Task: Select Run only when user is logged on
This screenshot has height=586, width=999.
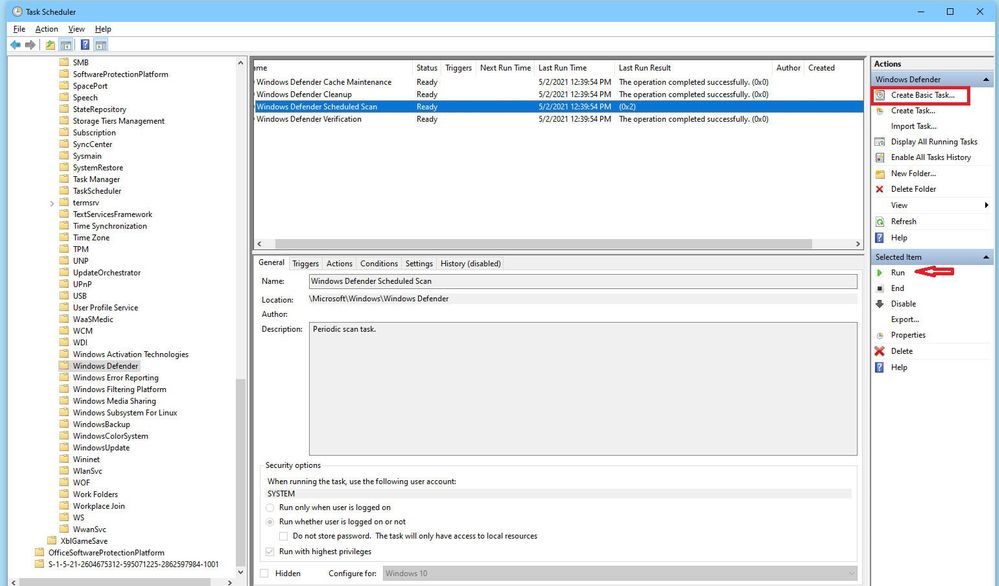Action: point(270,508)
